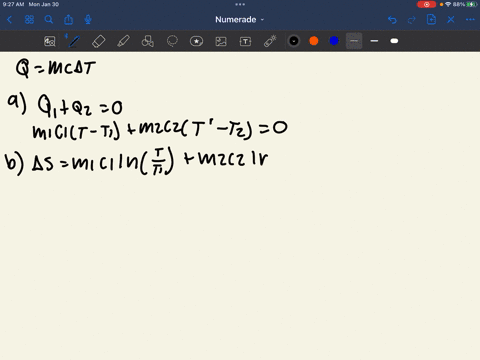Select the Lasso tool
480x360 pixels.
pyautogui.click(x=172, y=41)
